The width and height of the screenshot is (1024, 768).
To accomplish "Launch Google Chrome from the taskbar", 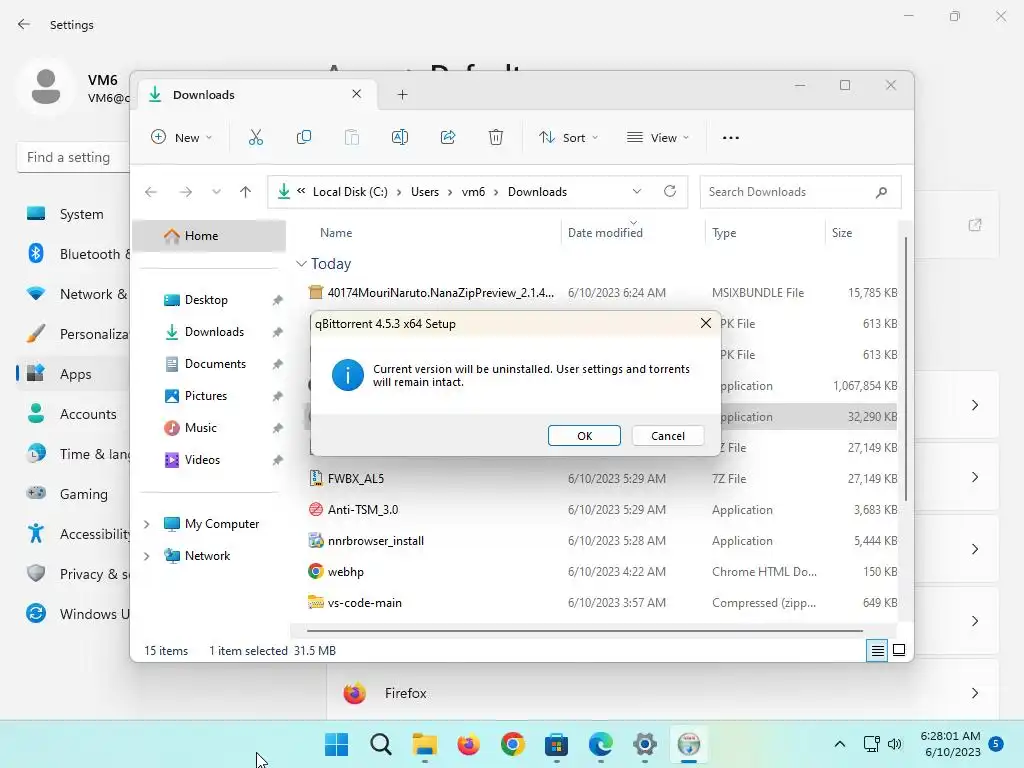I will point(513,744).
